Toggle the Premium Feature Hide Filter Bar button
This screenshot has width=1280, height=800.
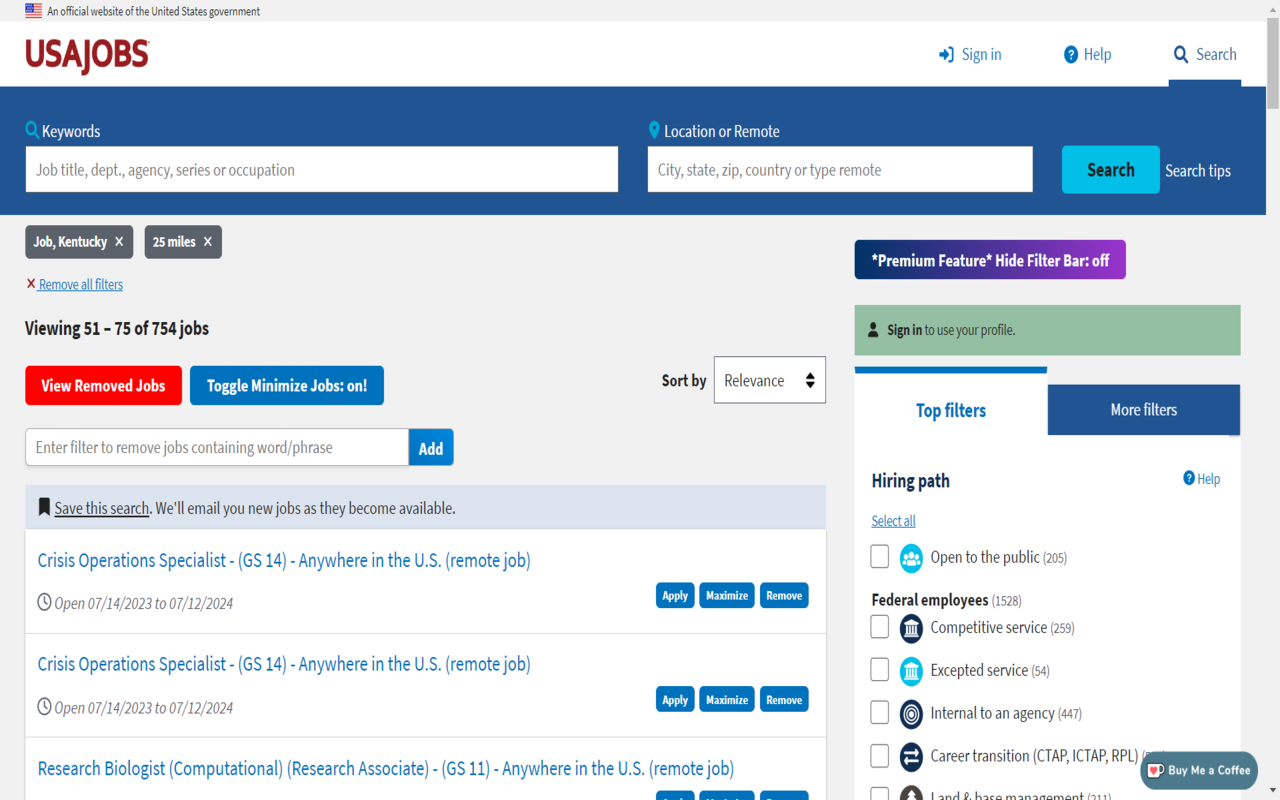click(x=990, y=260)
